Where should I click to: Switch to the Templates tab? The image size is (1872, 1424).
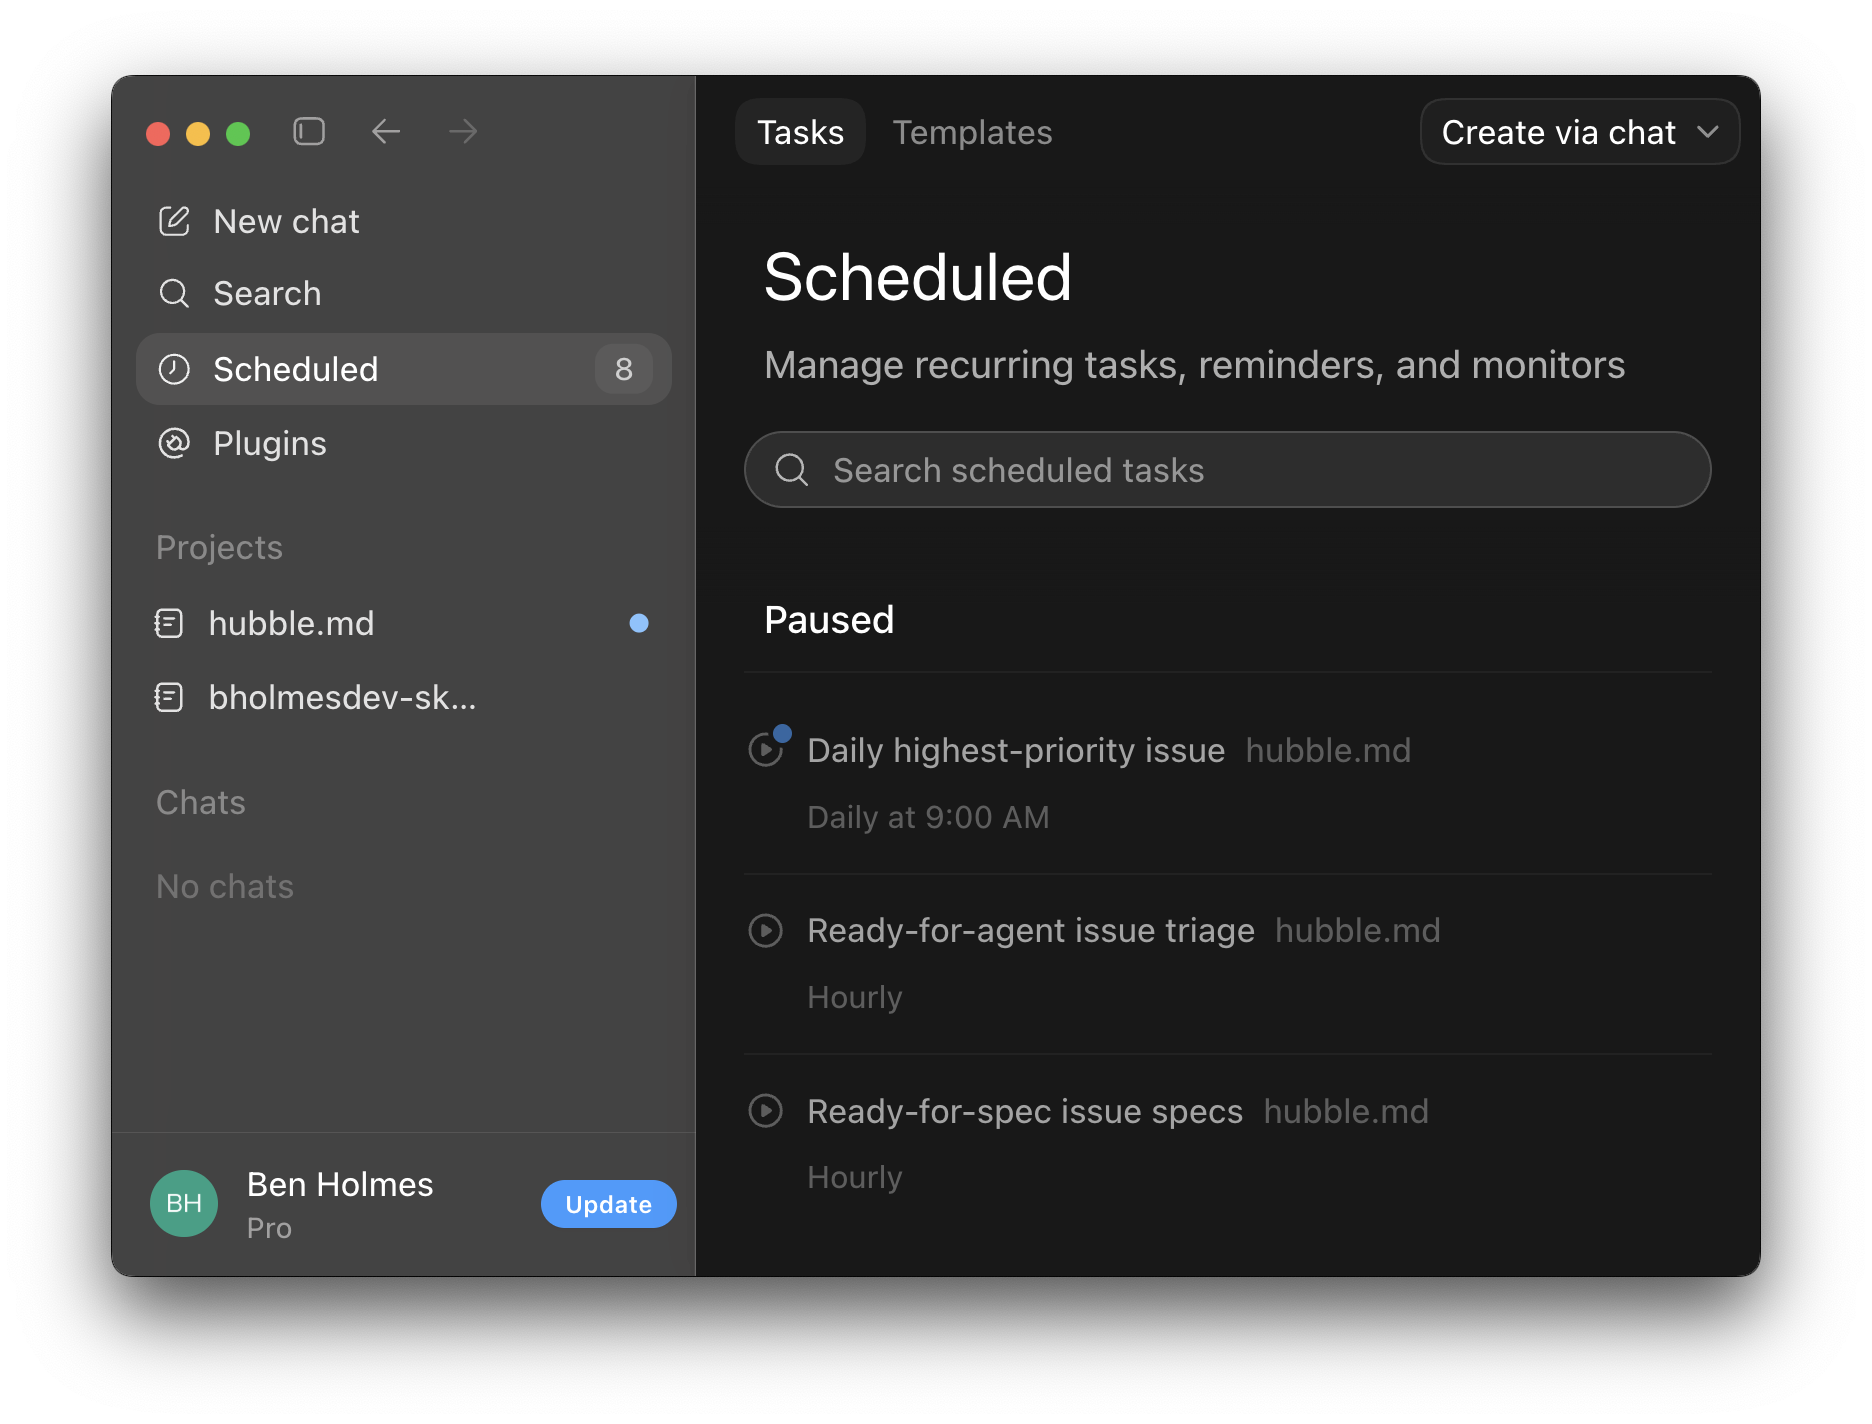pos(972,132)
